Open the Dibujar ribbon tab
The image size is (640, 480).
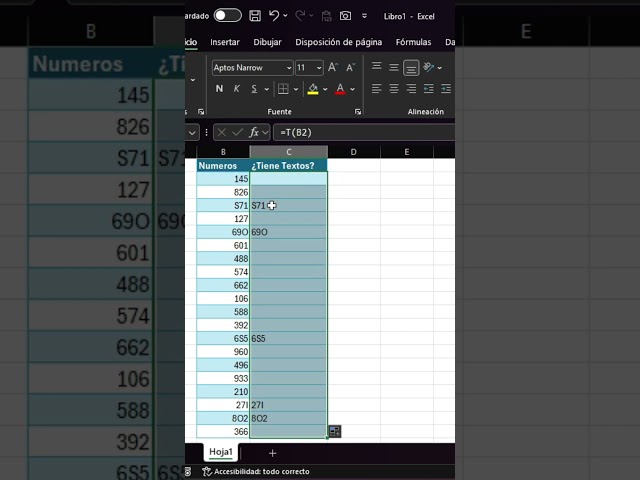click(267, 42)
